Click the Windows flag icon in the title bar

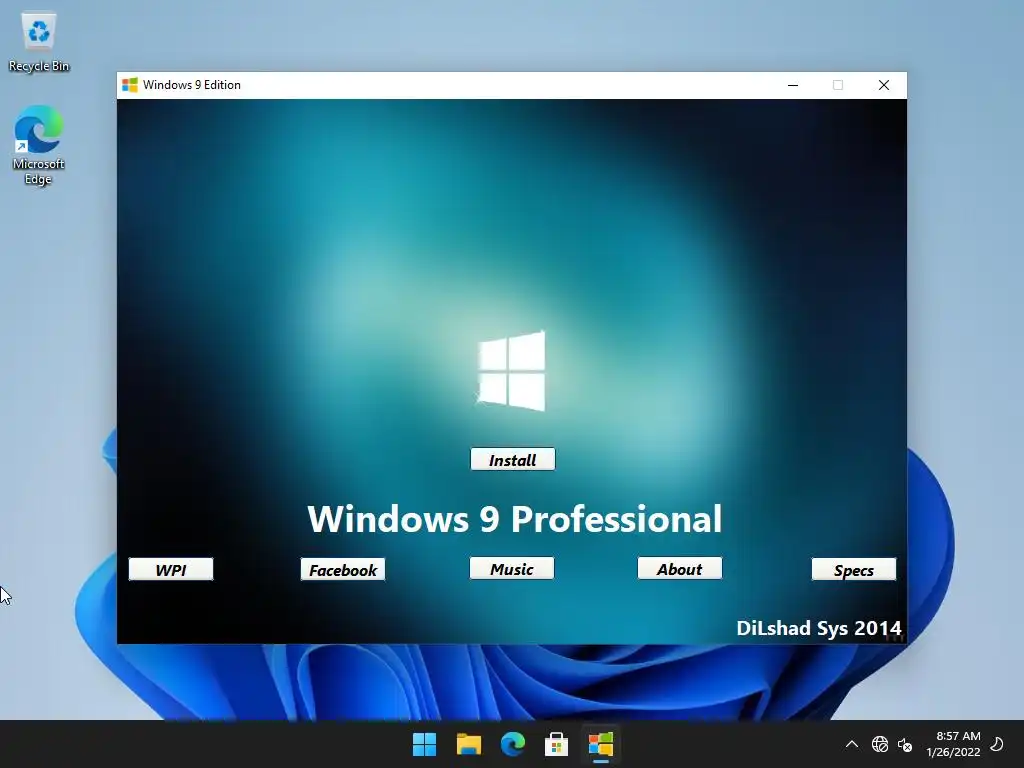click(130, 85)
